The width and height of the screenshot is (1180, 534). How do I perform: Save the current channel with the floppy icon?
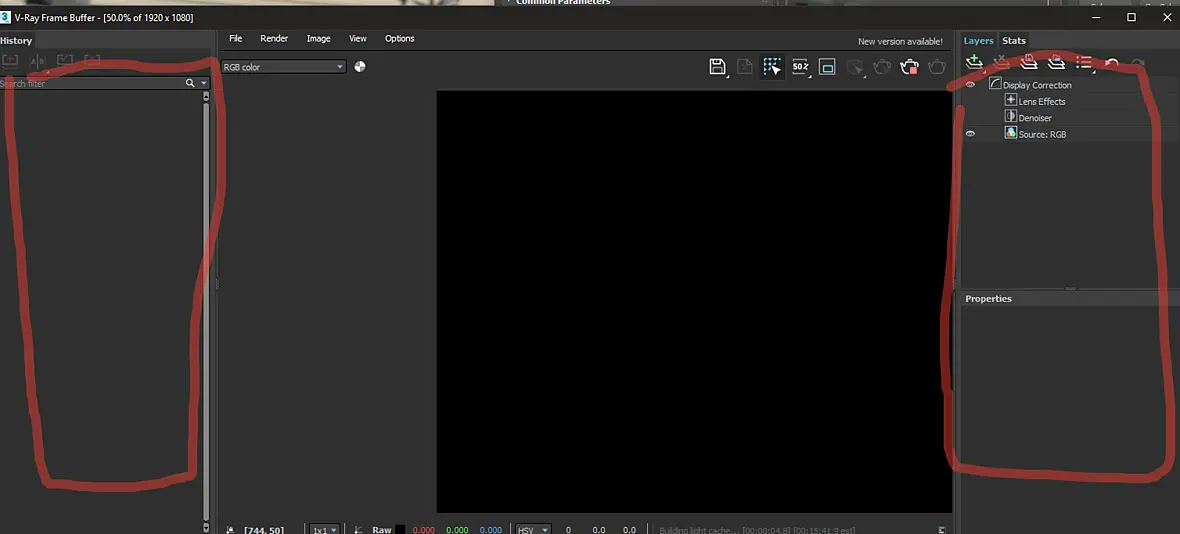(717, 67)
